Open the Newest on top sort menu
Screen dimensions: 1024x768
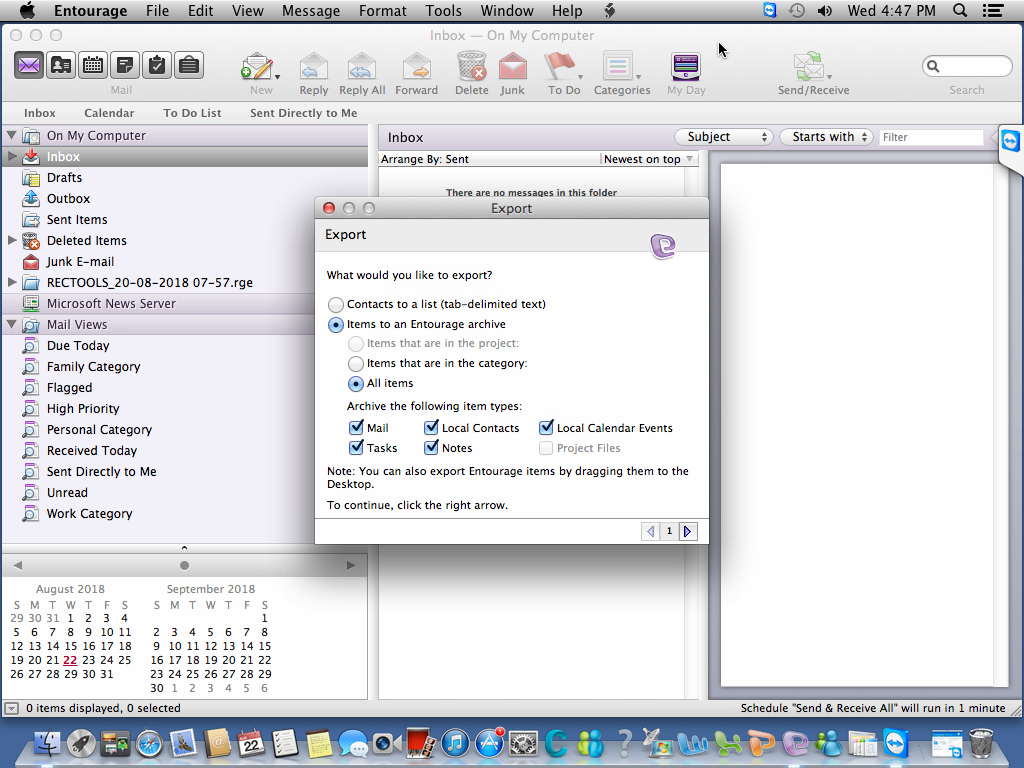pyautogui.click(x=648, y=159)
